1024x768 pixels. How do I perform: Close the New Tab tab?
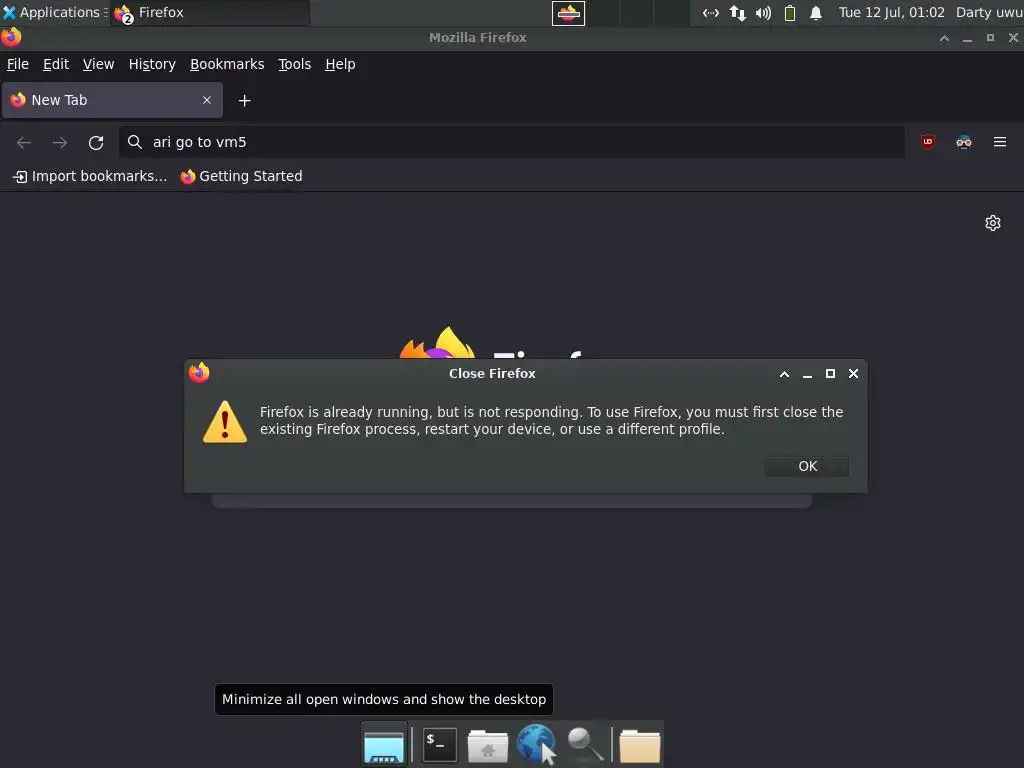tap(206, 100)
